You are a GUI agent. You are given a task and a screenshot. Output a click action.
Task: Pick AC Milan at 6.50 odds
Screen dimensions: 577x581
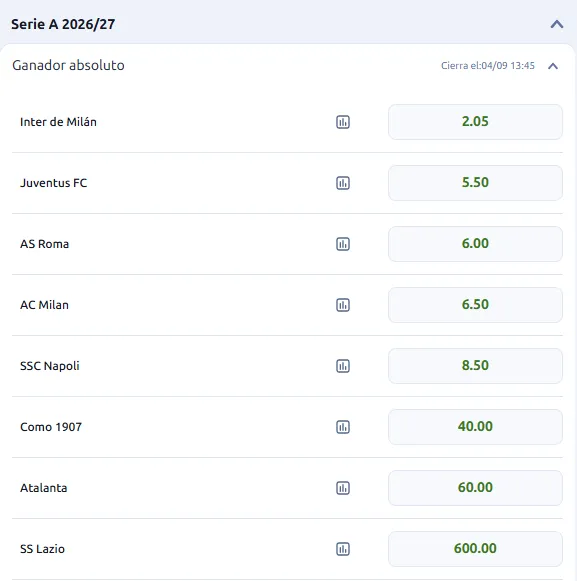point(475,305)
